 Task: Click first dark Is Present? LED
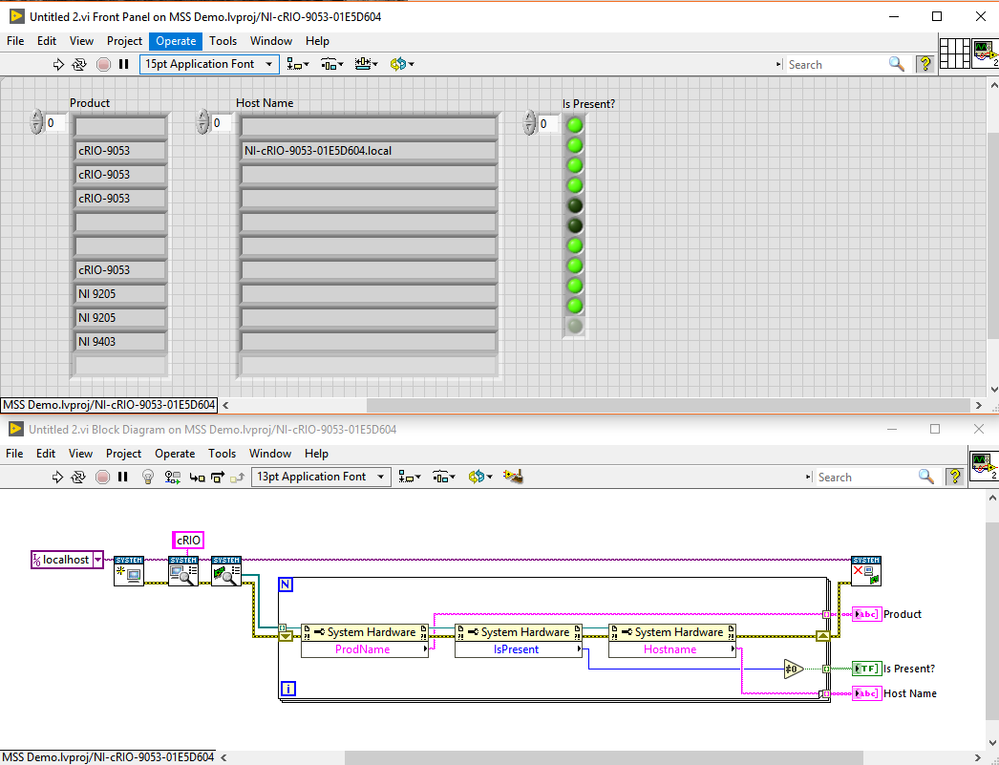[575, 206]
